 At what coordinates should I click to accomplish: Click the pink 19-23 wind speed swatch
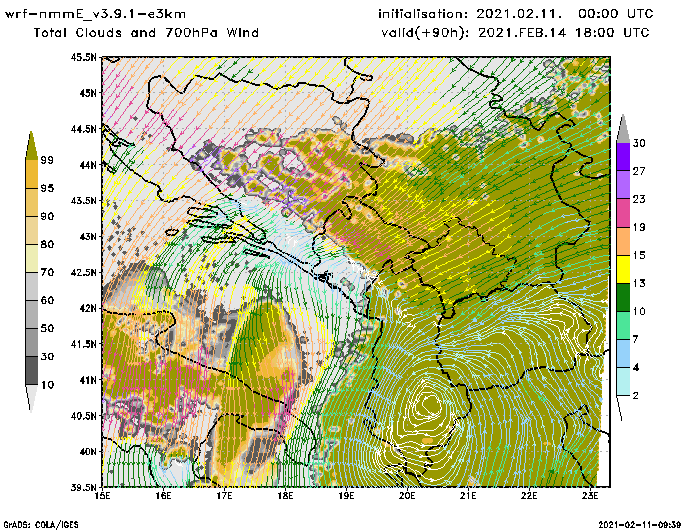(623, 213)
